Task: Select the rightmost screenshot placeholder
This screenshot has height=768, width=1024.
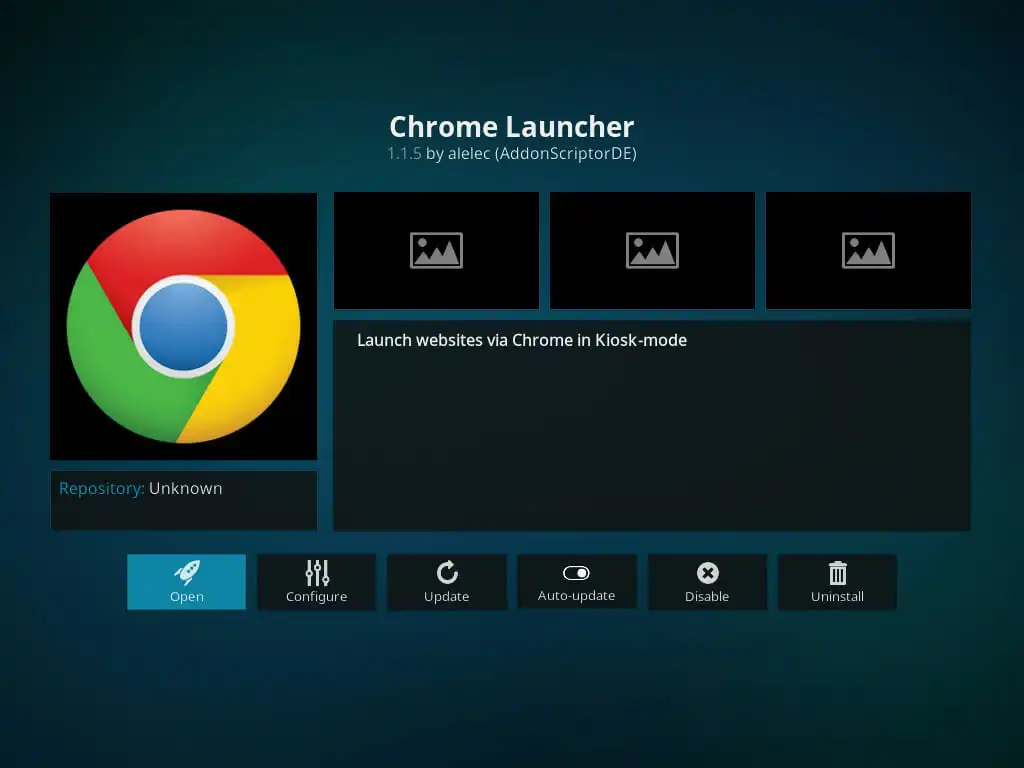Action: [868, 250]
